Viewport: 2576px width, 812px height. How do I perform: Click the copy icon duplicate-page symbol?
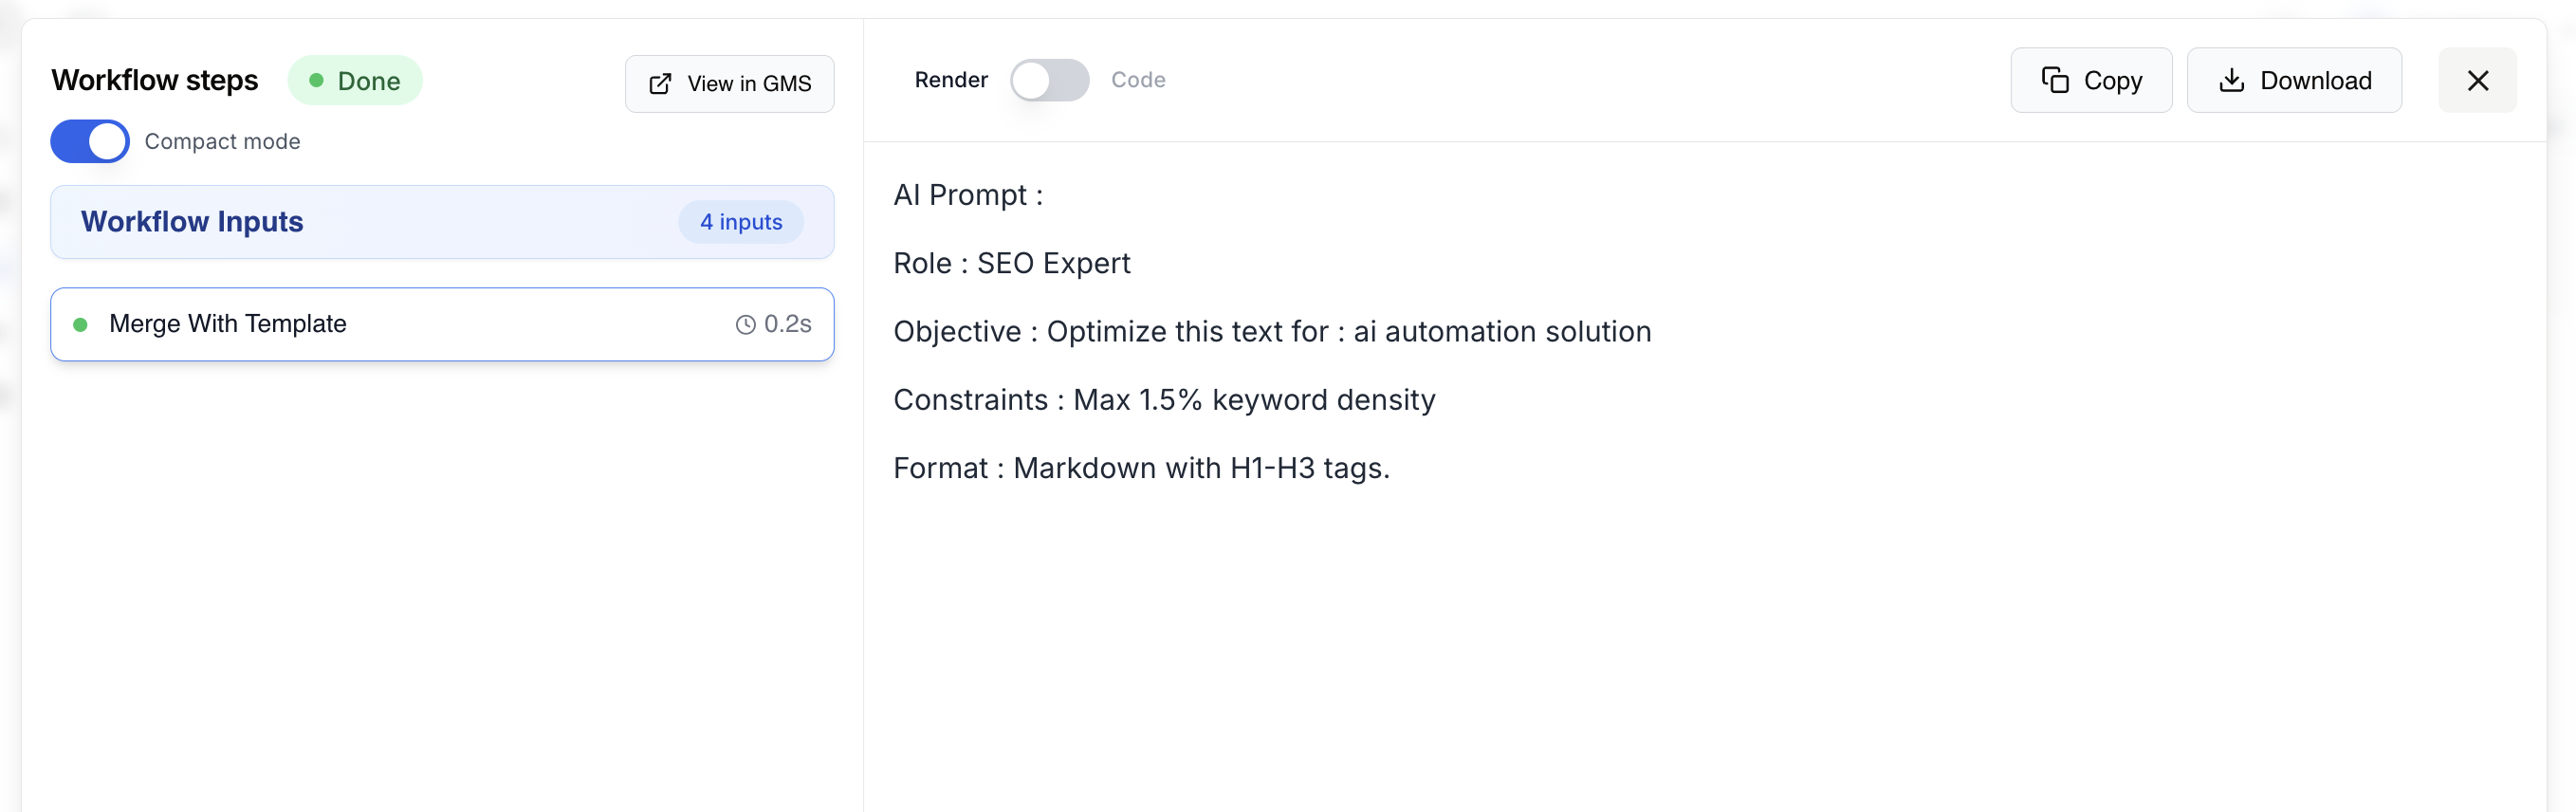click(x=2055, y=80)
